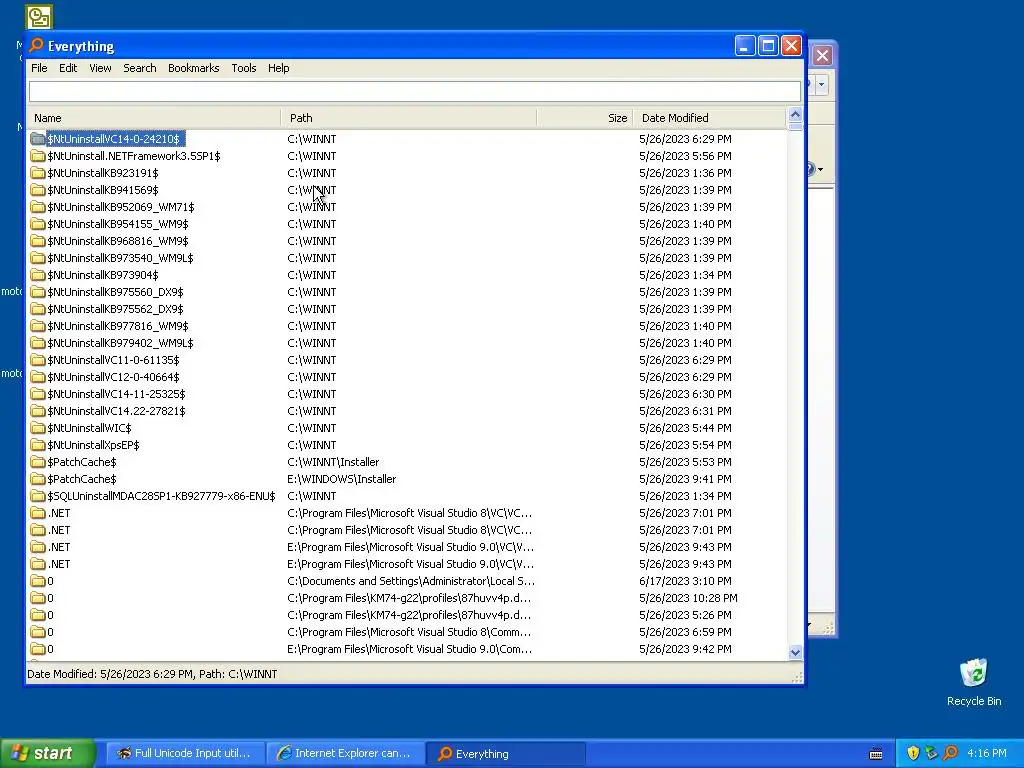Click folder icon of $NtUninstallVC14.22-27821$
This screenshot has height=768, width=1024.
coord(38,411)
